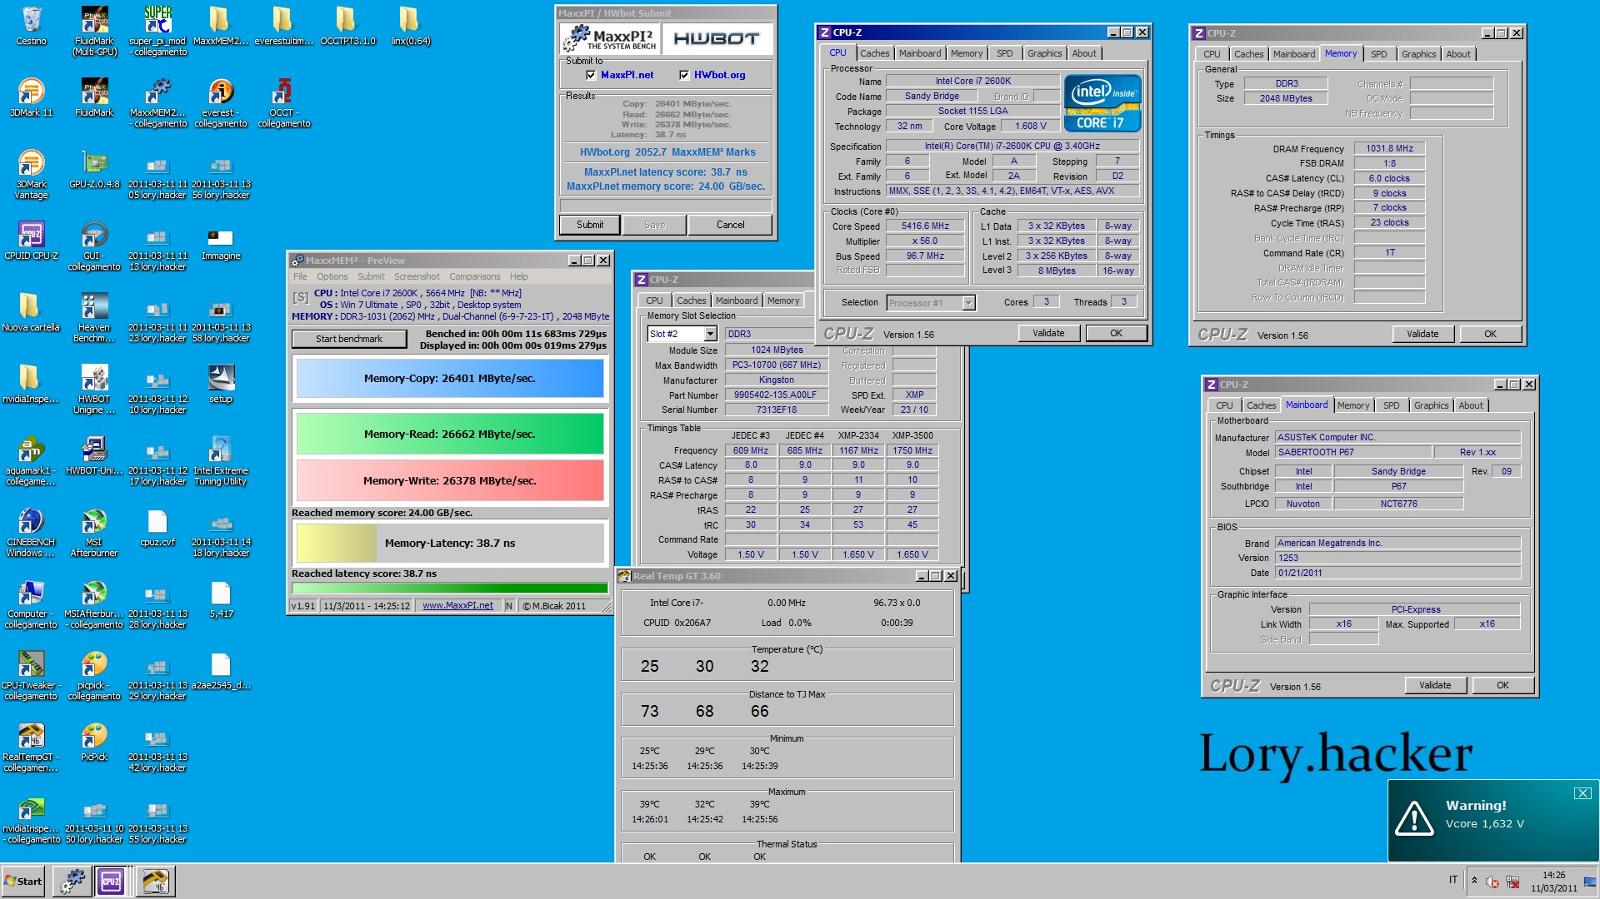Image resolution: width=1600 pixels, height=899 pixels.
Task: Click Cancel in the HWbot Submit dialog
Action: [x=730, y=225]
